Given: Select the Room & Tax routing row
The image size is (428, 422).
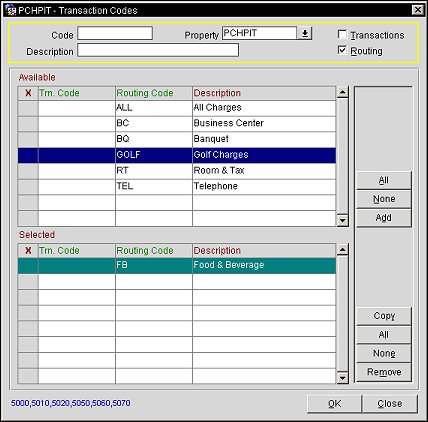Looking at the screenshot, I should pyautogui.click(x=177, y=171).
